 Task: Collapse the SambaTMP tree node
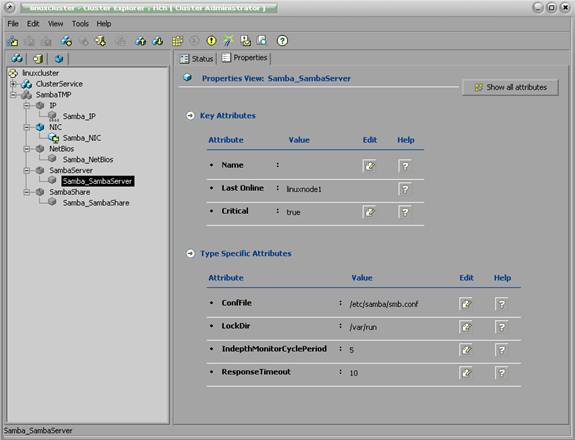click(x=13, y=95)
